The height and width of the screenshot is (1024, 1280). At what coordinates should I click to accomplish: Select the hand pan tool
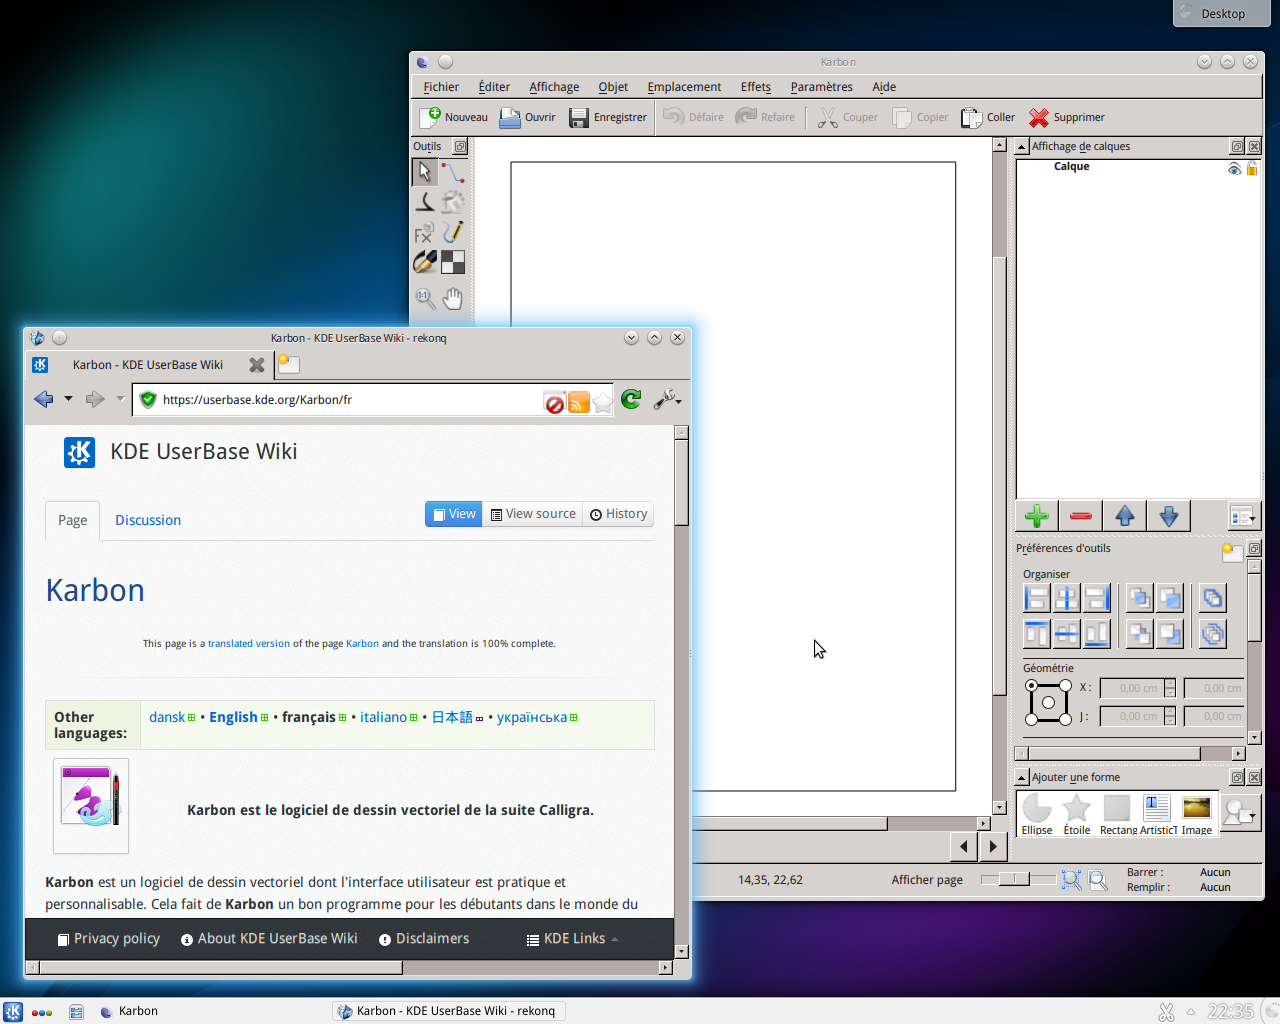[x=453, y=298]
